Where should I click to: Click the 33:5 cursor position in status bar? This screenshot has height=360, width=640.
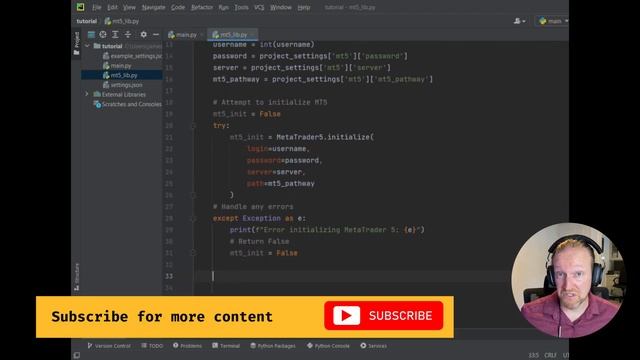tap(533, 356)
